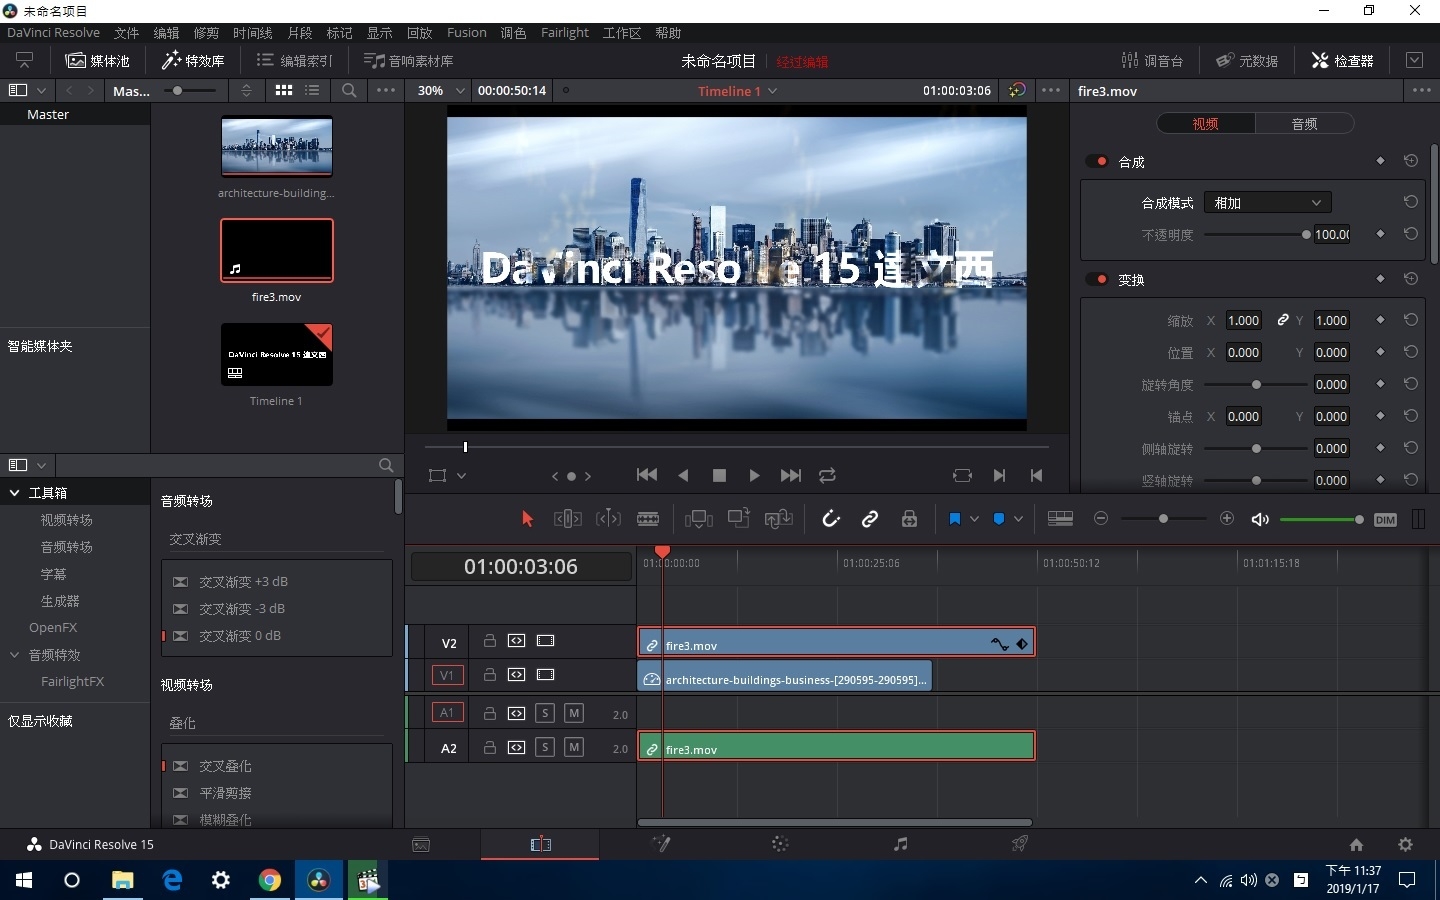Toggle the 特效库 panel button

(x=194, y=61)
